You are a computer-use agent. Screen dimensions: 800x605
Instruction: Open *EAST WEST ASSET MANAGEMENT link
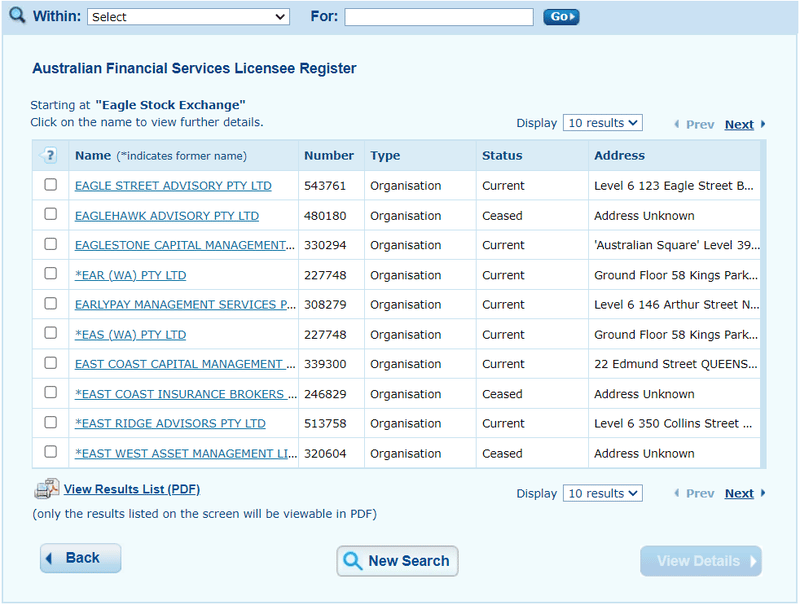(x=186, y=453)
